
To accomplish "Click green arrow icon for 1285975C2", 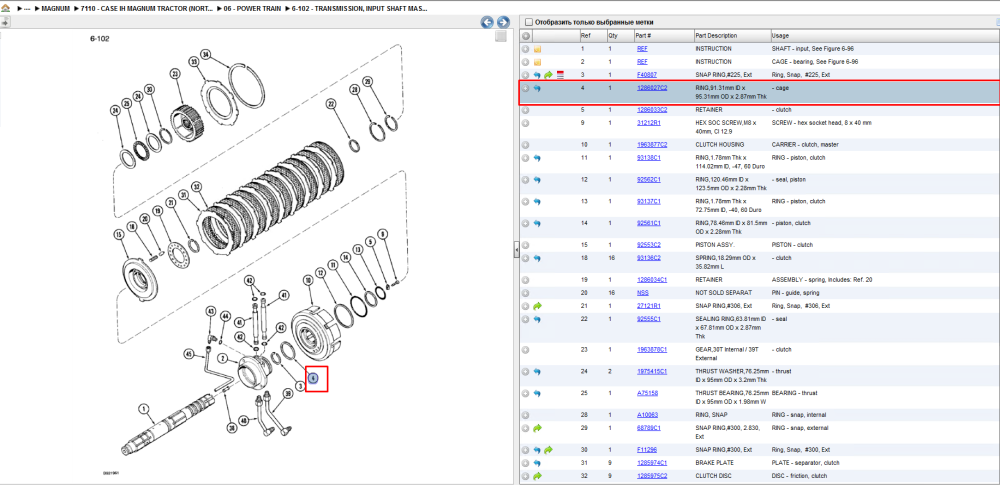I will [537, 476].
